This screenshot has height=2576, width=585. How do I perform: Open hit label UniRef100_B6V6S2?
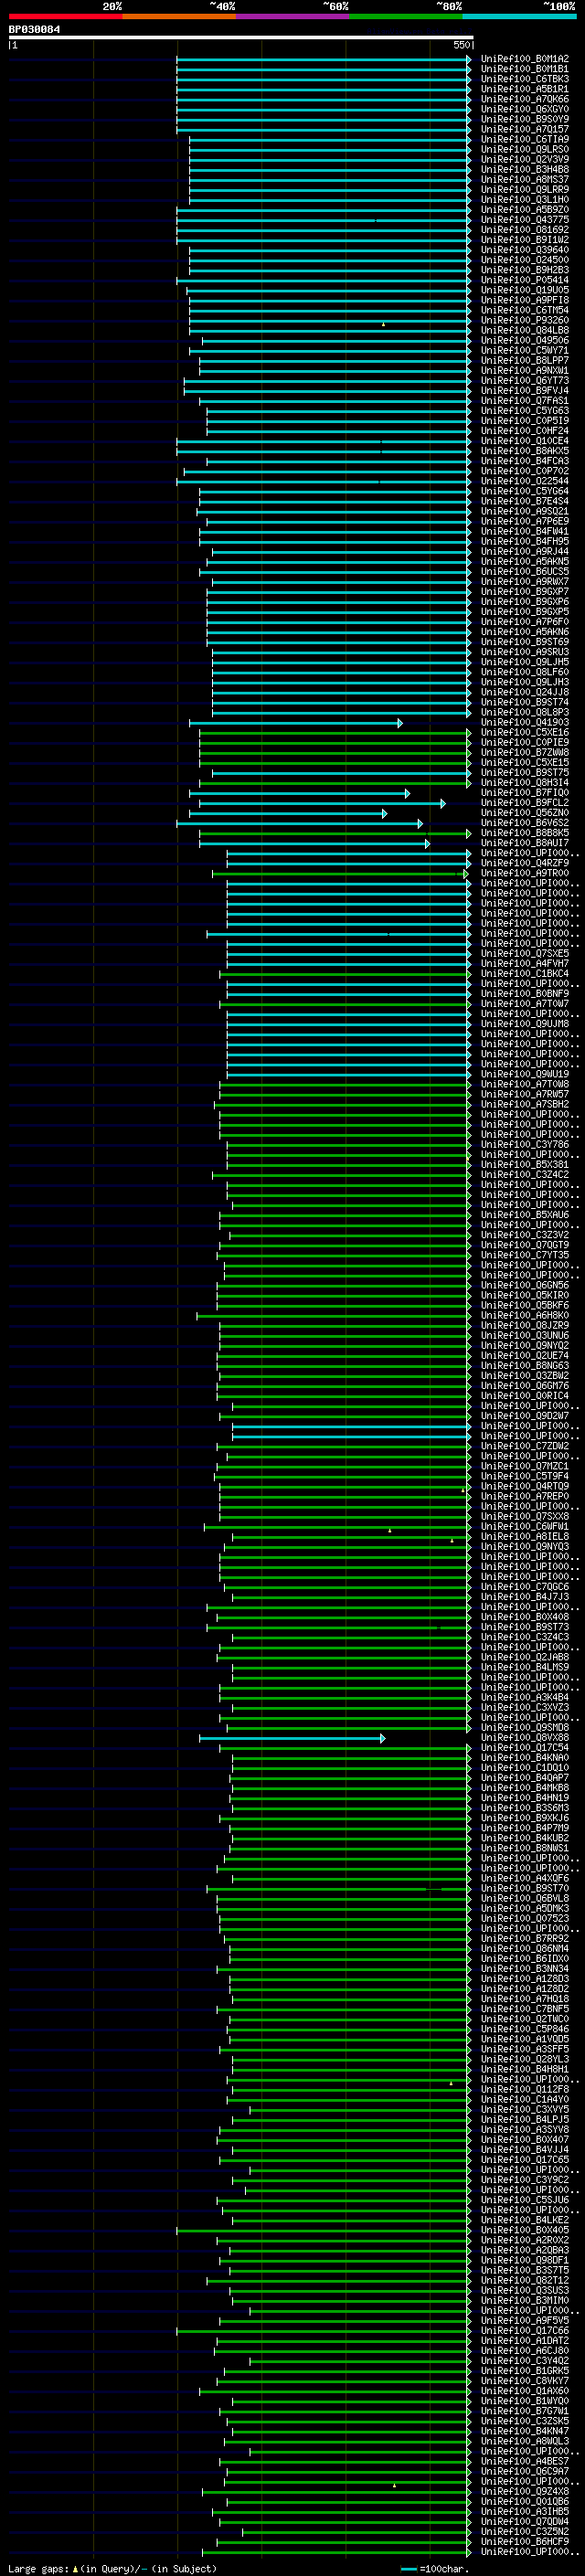point(525,823)
